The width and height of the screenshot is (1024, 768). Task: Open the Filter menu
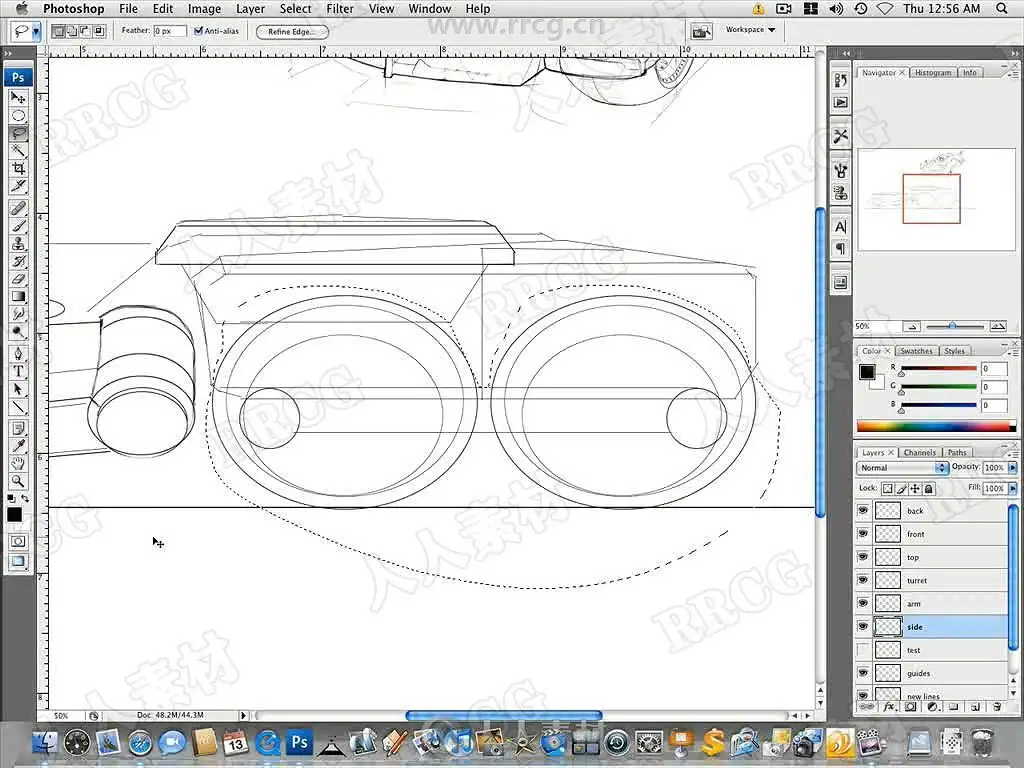[340, 9]
